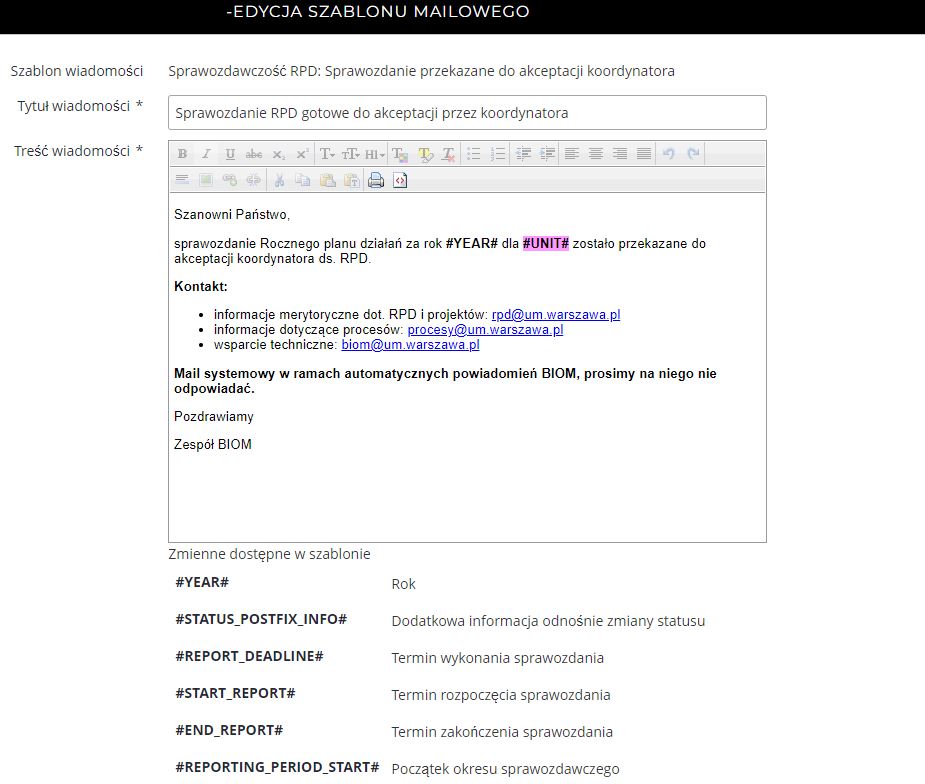Toggle bold formatting in the editor toolbar
This screenshot has height=784, width=925.
tap(182, 154)
